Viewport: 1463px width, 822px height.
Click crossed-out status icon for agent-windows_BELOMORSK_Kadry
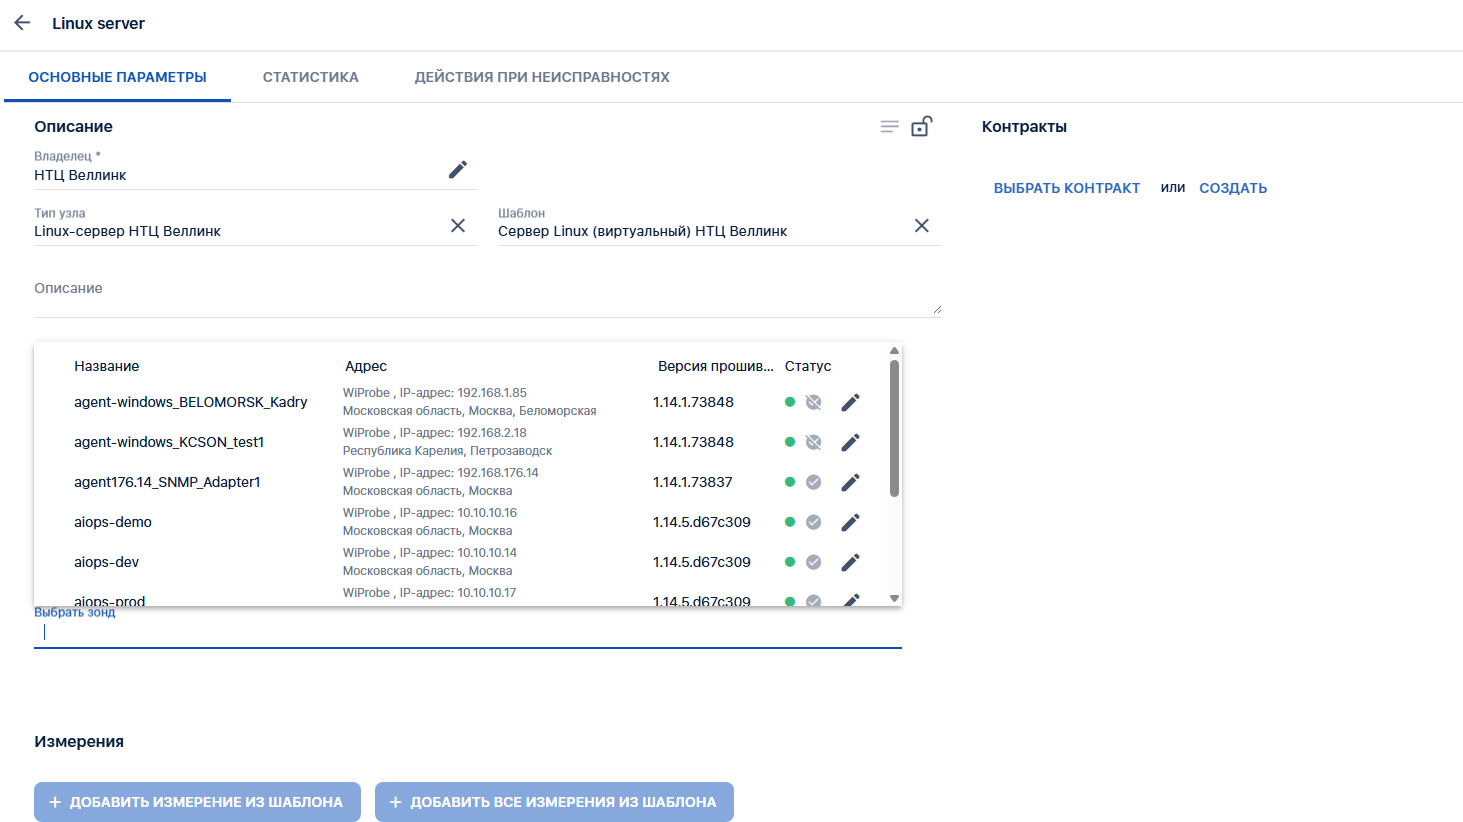coord(814,402)
